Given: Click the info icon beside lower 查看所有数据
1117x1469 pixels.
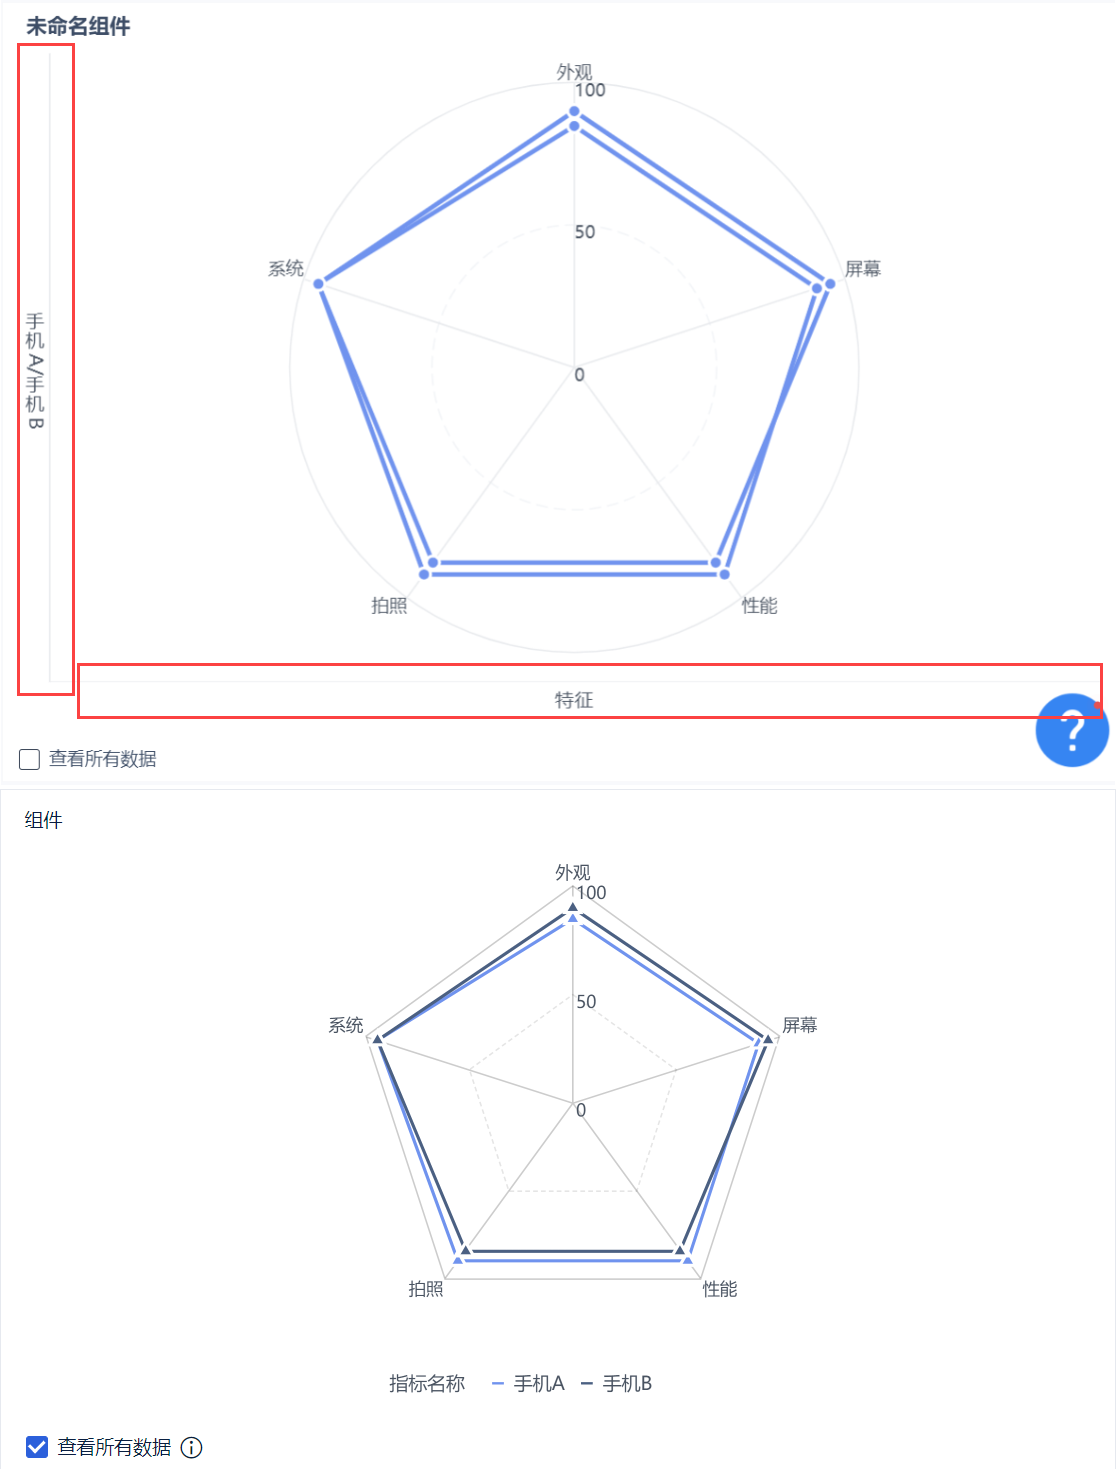Looking at the screenshot, I should 191,1447.
